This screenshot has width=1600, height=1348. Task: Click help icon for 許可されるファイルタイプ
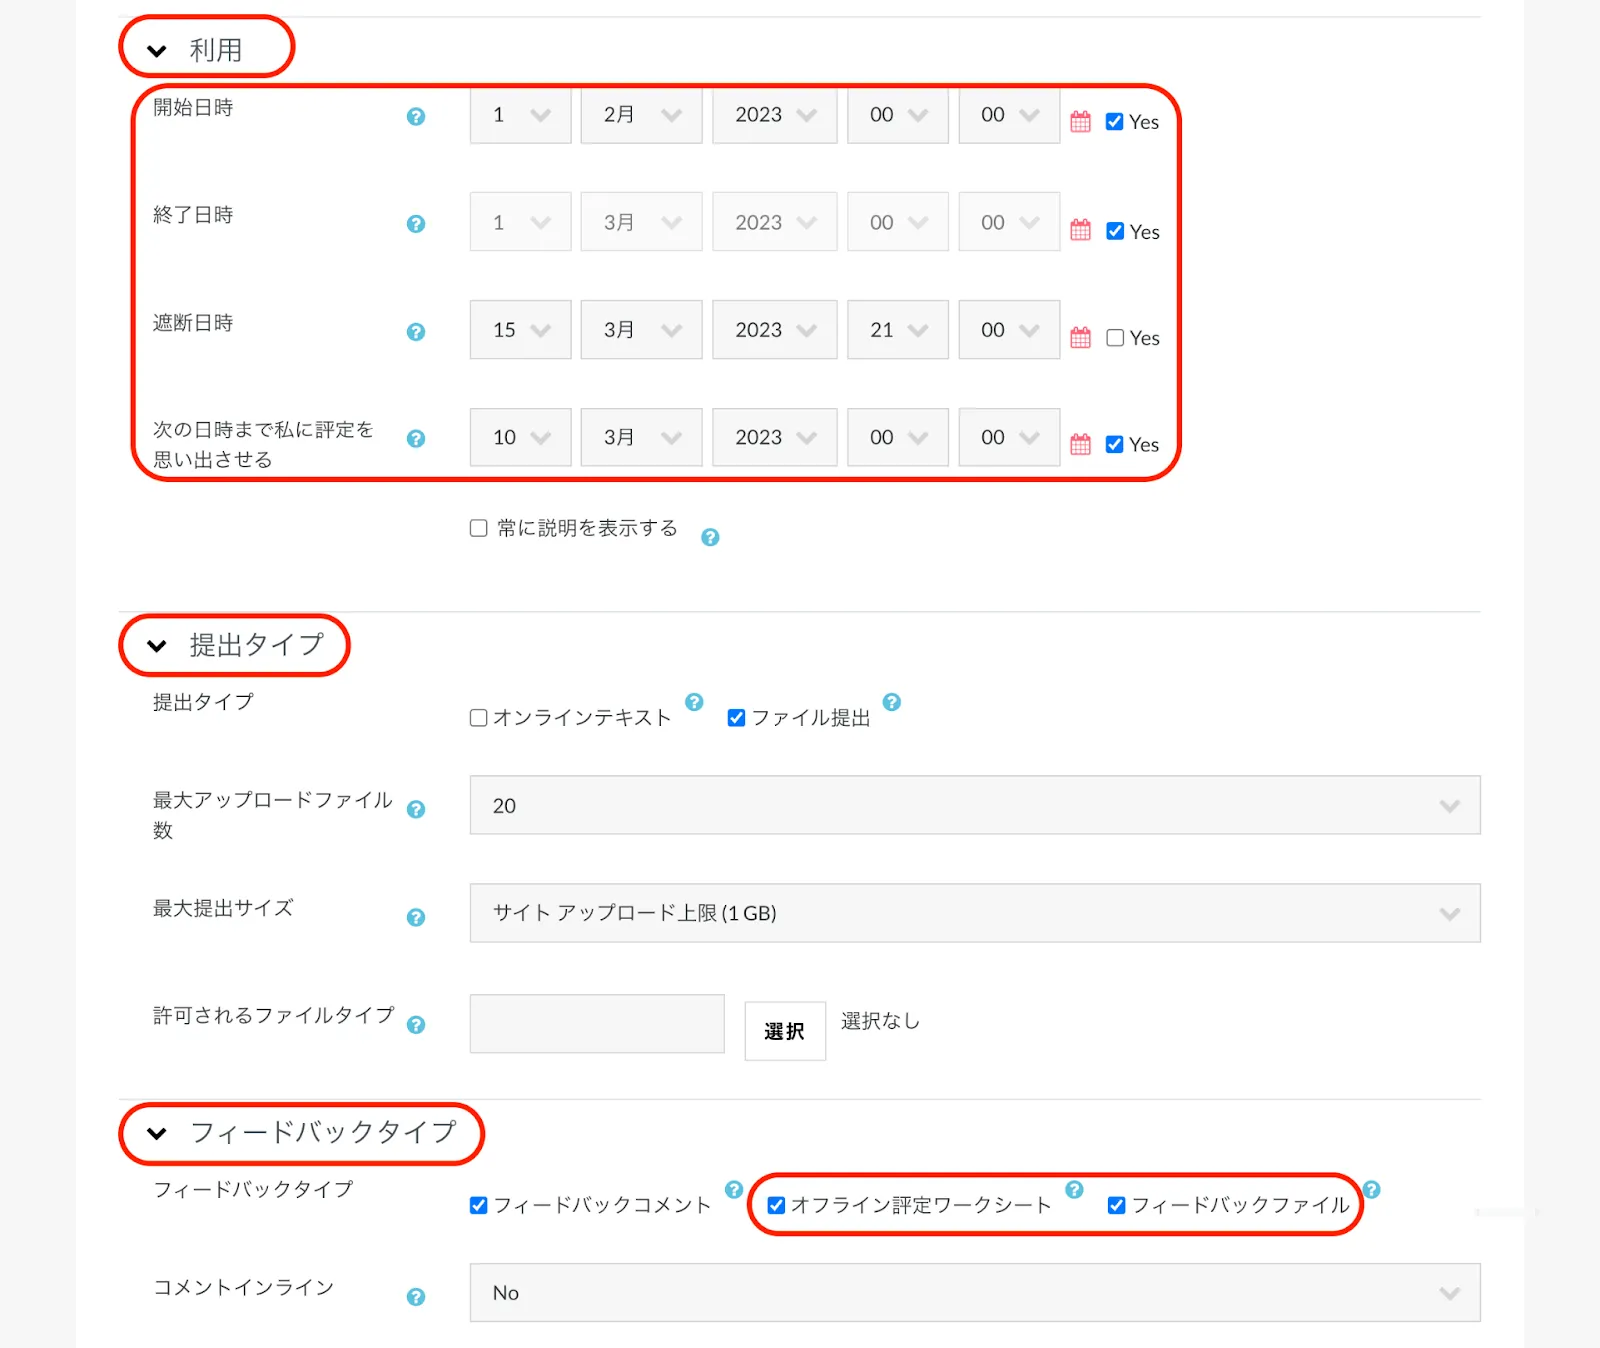click(x=416, y=1025)
